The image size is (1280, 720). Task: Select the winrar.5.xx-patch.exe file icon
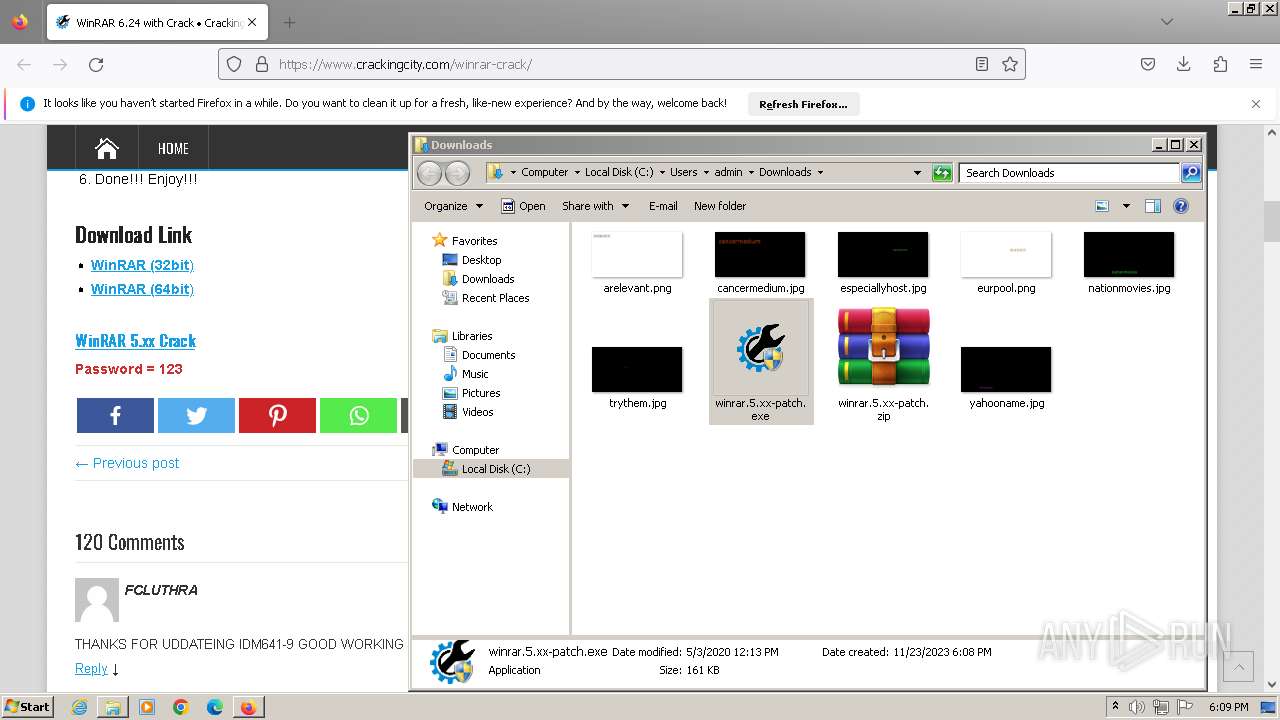pyautogui.click(x=760, y=348)
